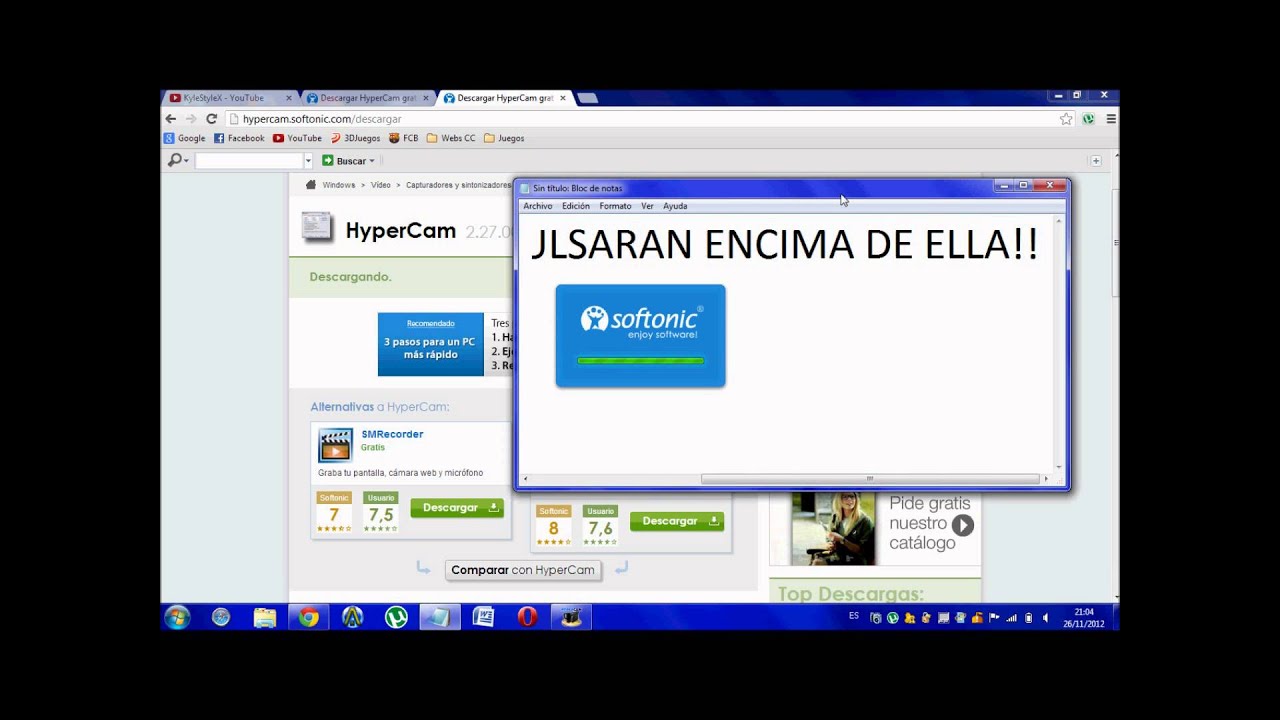This screenshot has height=720, width=1280.
Task: Click the volume speaker tray icon
Action: point(1045,618)
